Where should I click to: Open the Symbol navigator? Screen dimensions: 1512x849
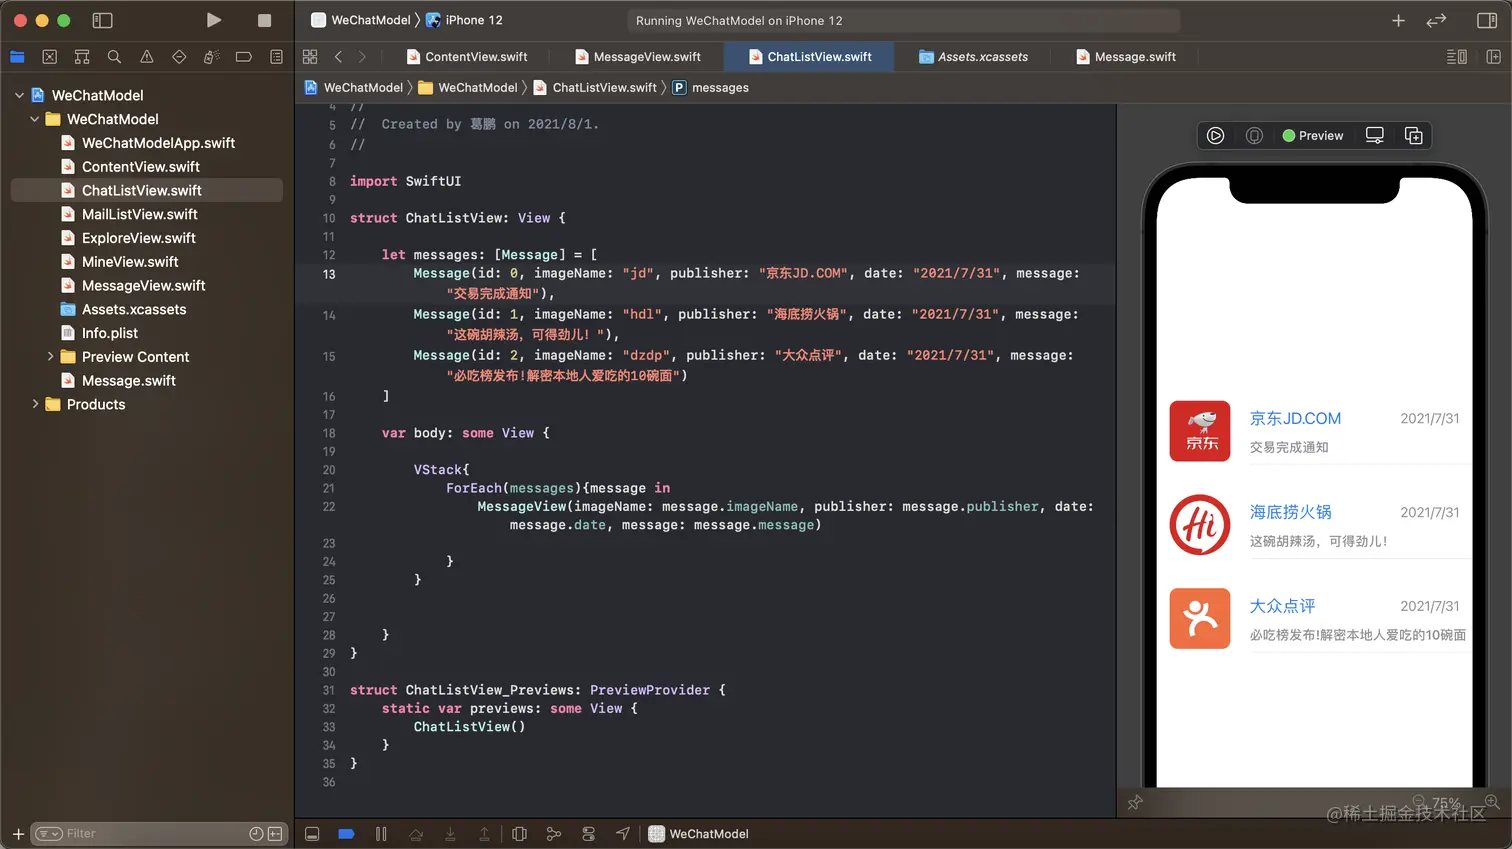82,57
